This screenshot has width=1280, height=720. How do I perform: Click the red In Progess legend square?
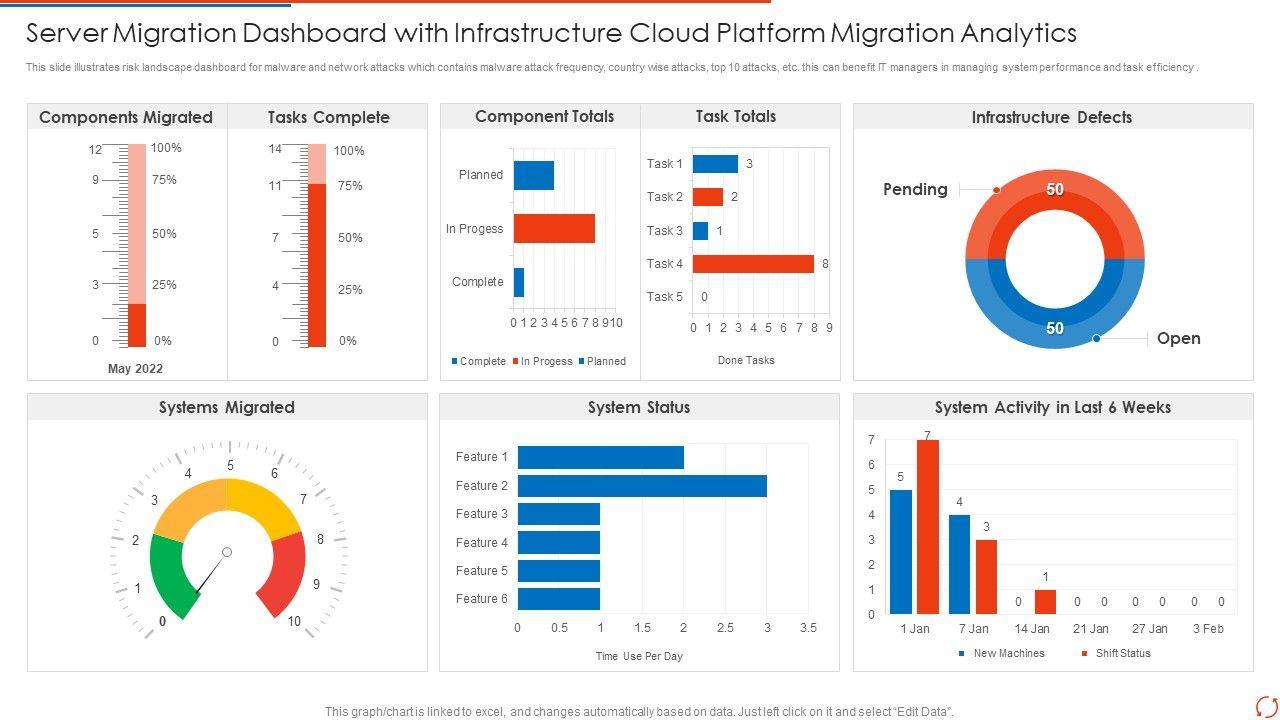point(516,362)
